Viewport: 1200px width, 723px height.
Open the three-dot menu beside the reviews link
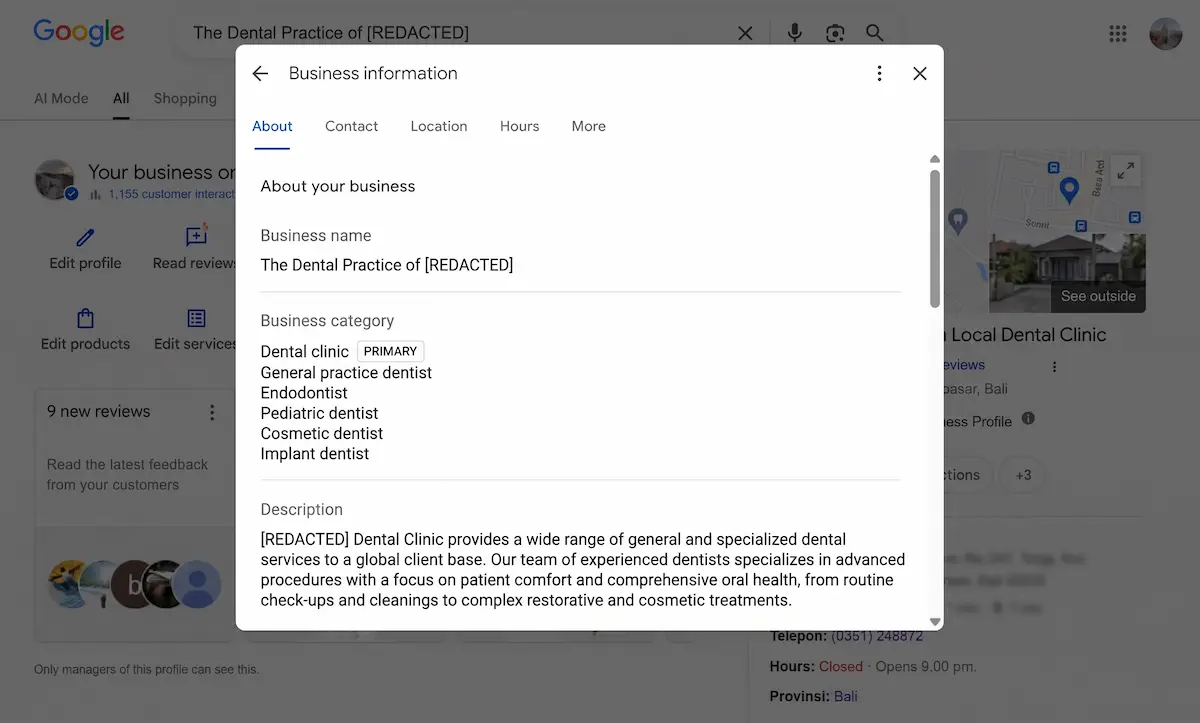click(1054, 366)
